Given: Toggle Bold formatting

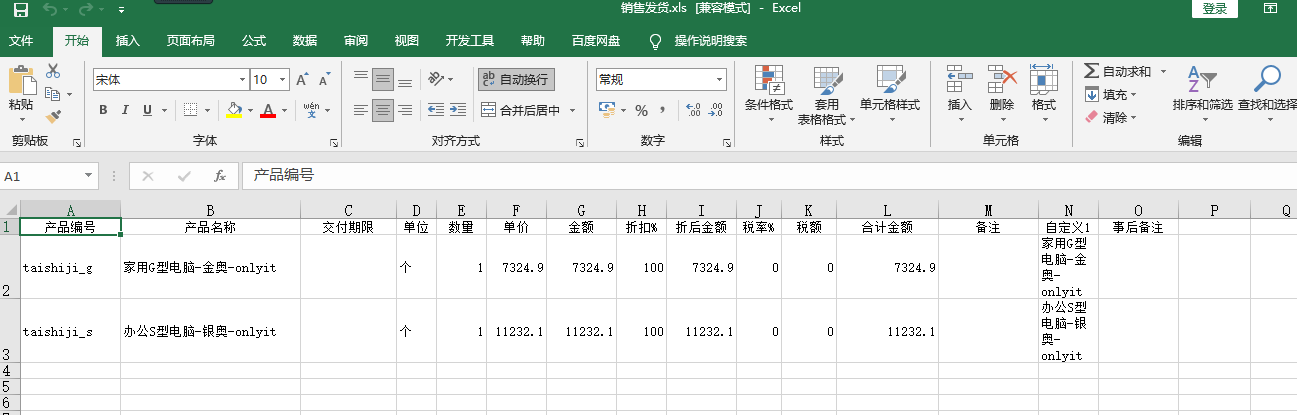Looking at the screenshot, I should point(102,110).
